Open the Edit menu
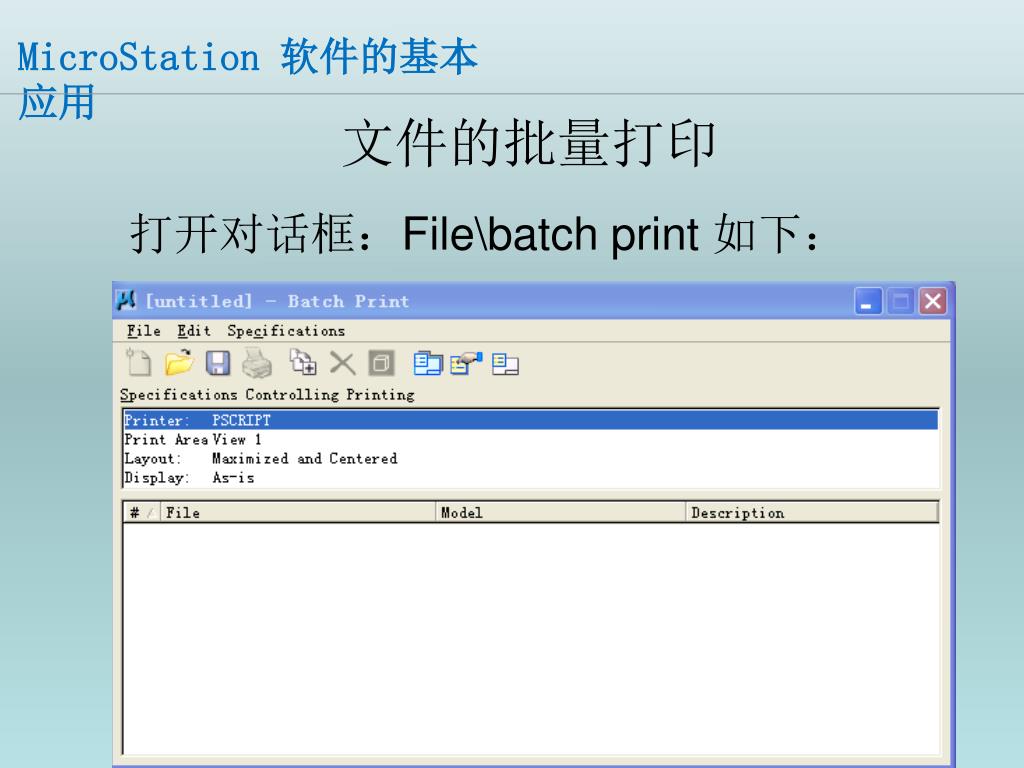 click(x=194, y=331)
